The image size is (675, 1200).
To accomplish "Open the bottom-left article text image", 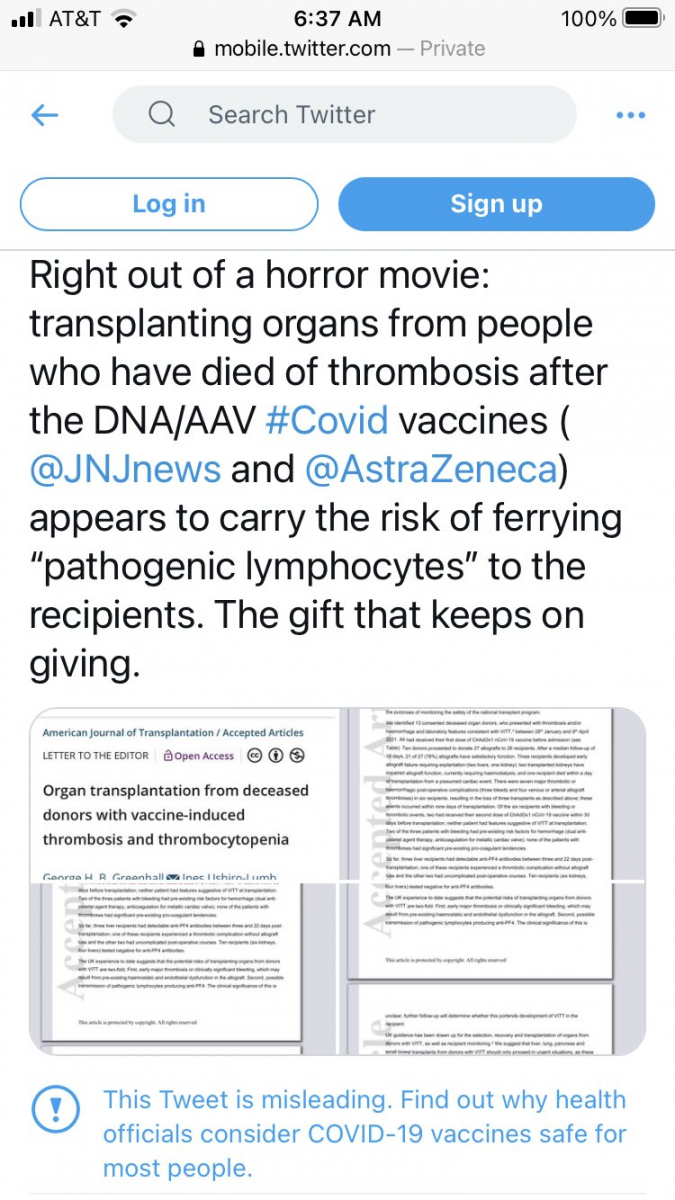I will coord(183,966).
